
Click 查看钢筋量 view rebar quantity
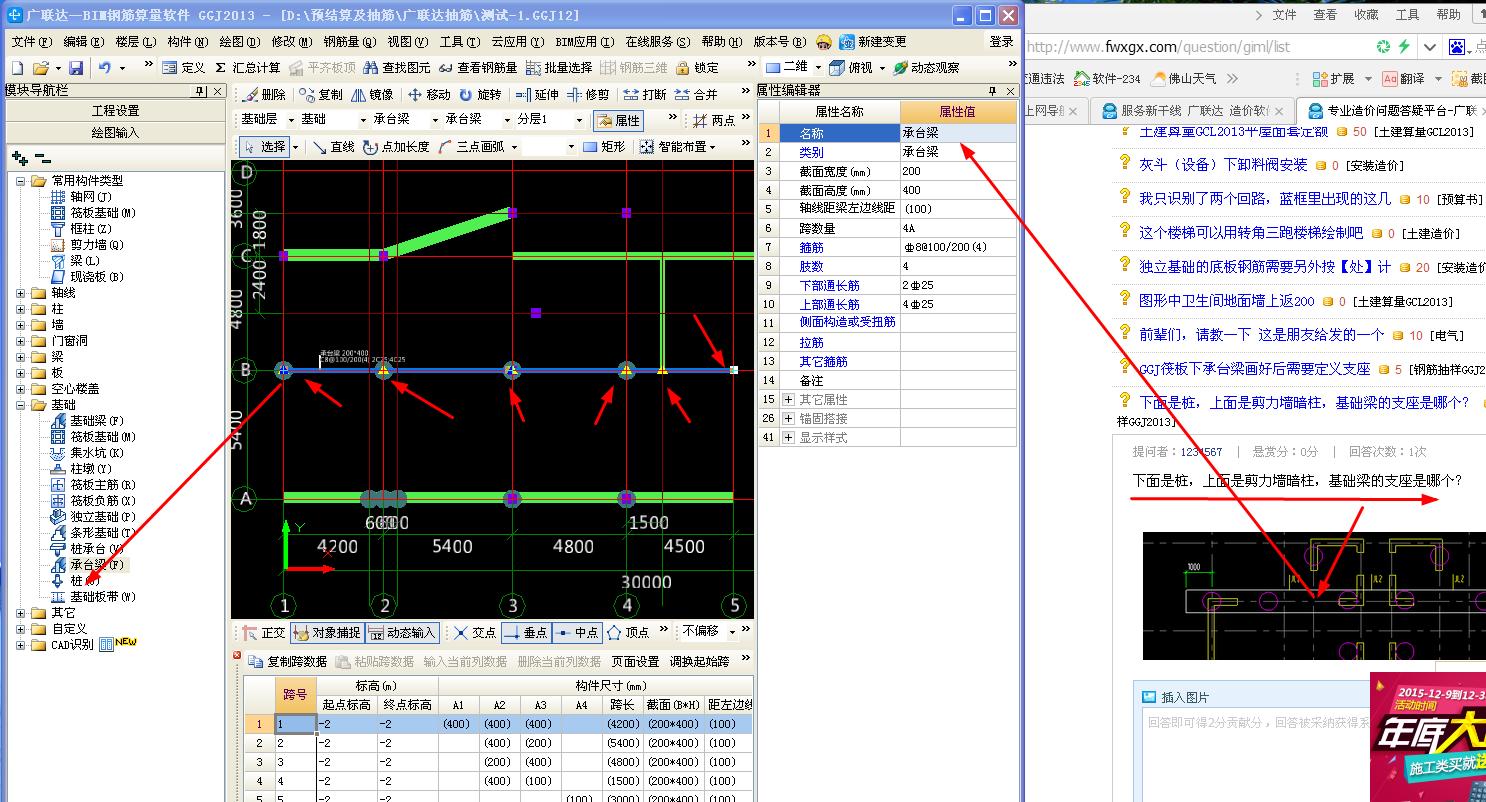[x=478, y=67]
